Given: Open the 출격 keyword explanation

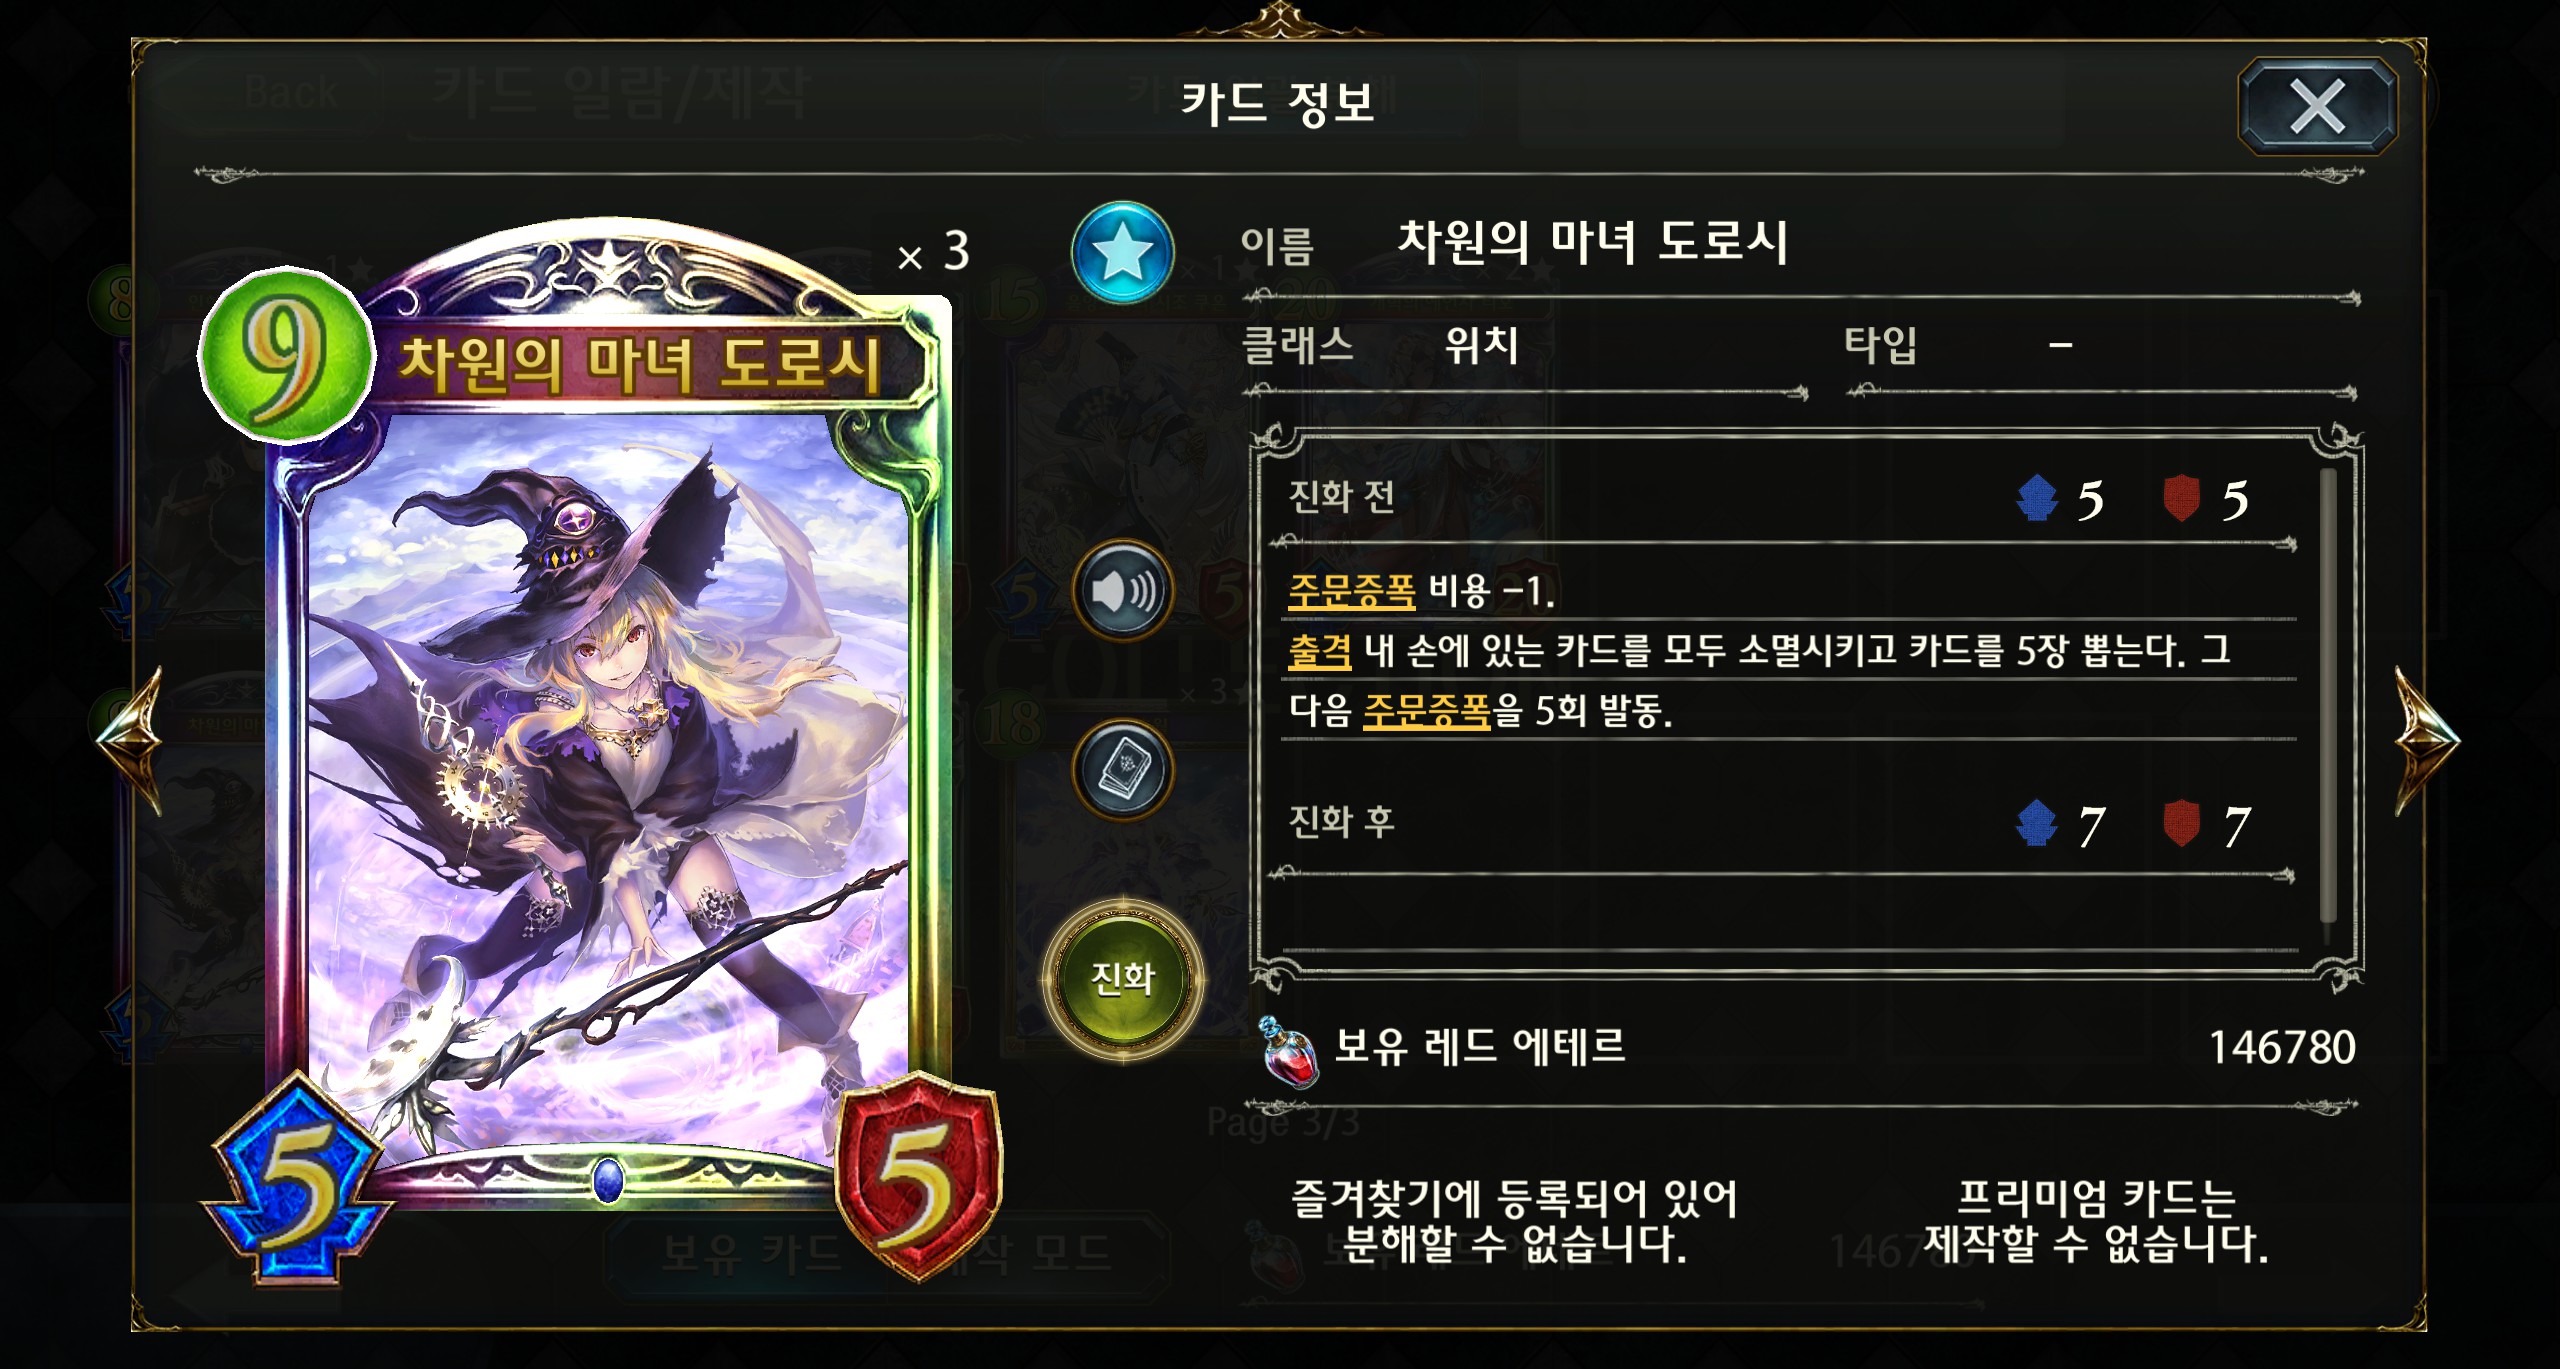Looking at the screenshot, I should coord(1320,652).
